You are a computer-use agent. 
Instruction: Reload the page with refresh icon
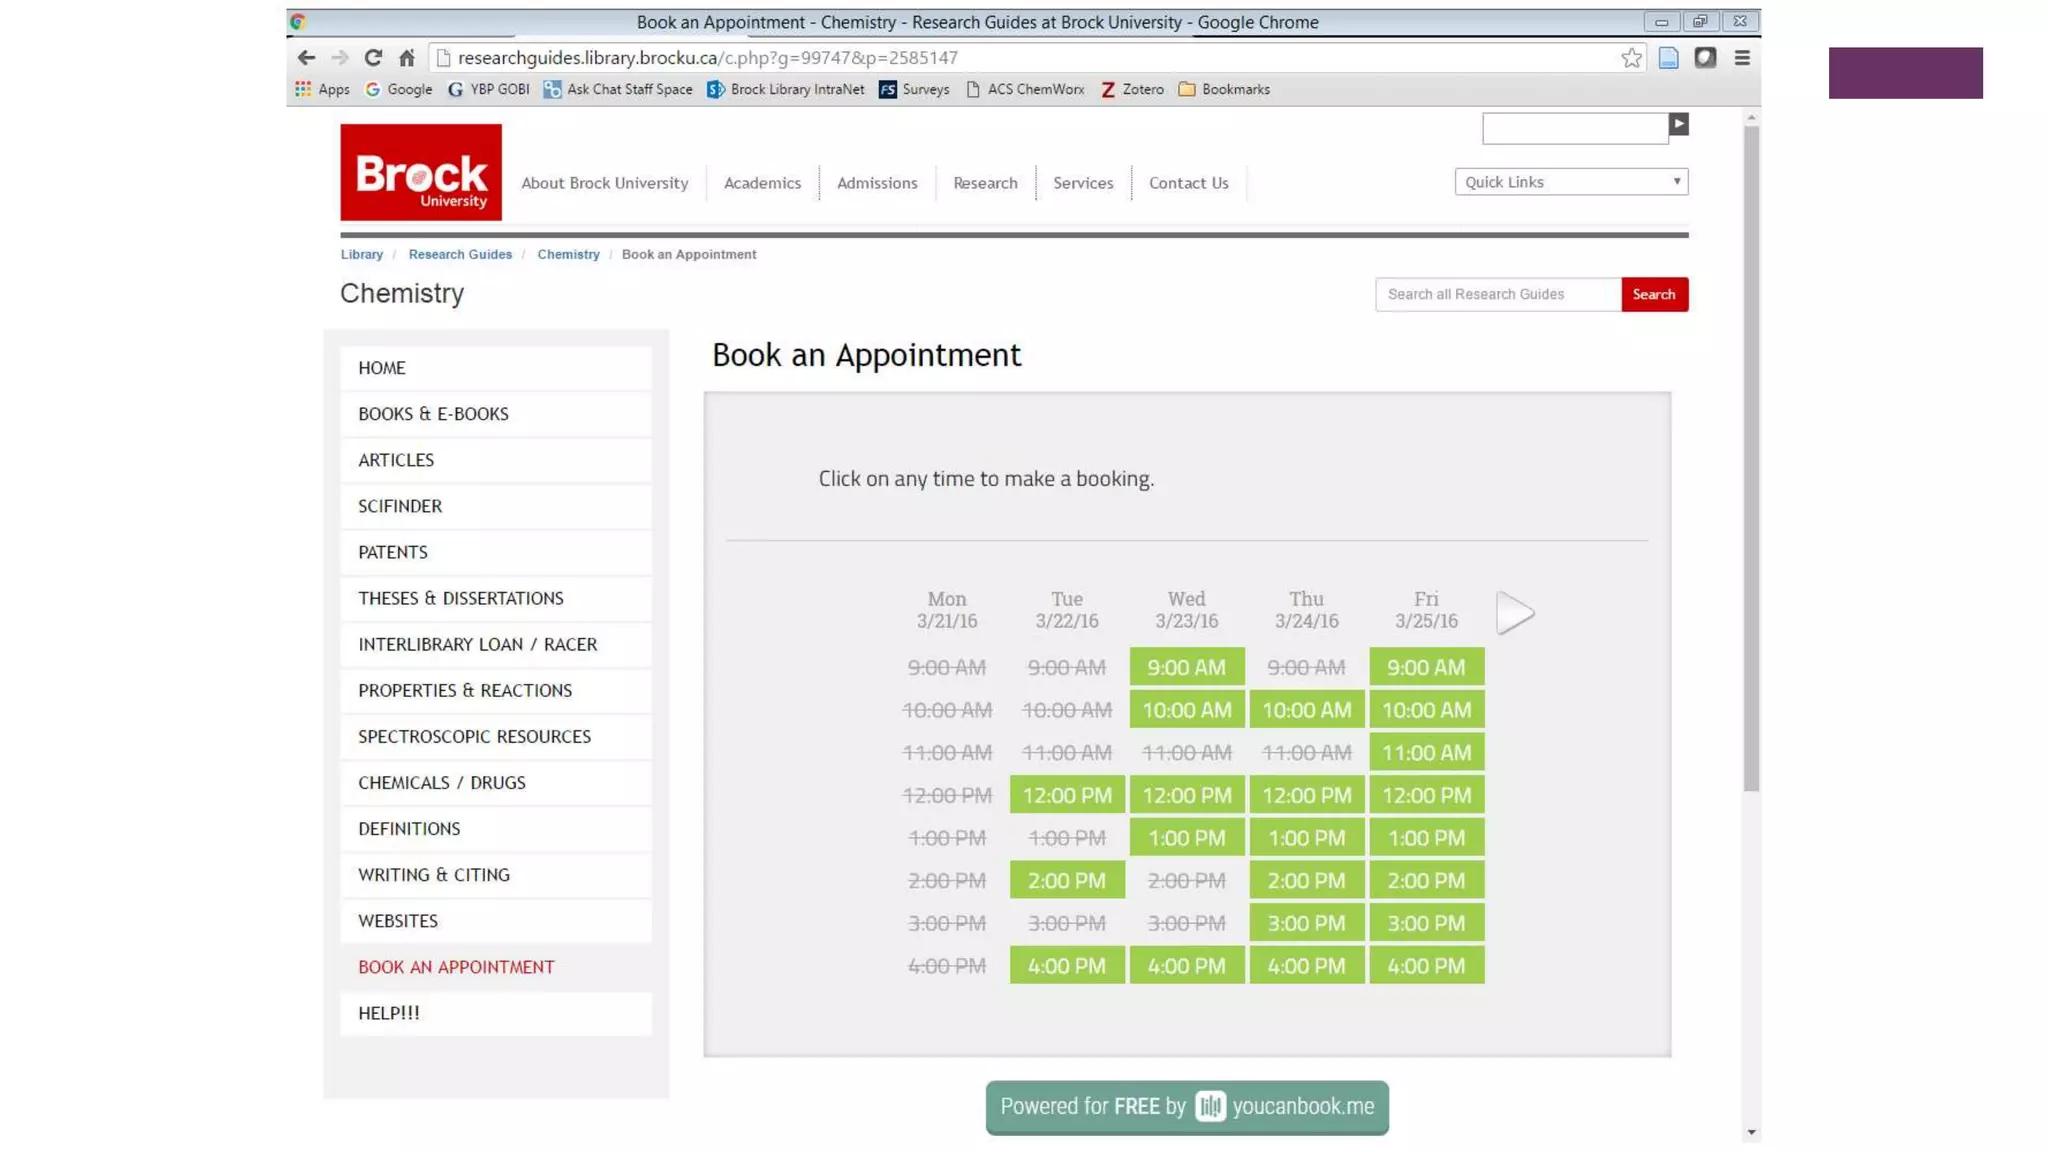(x=373, y=58)
